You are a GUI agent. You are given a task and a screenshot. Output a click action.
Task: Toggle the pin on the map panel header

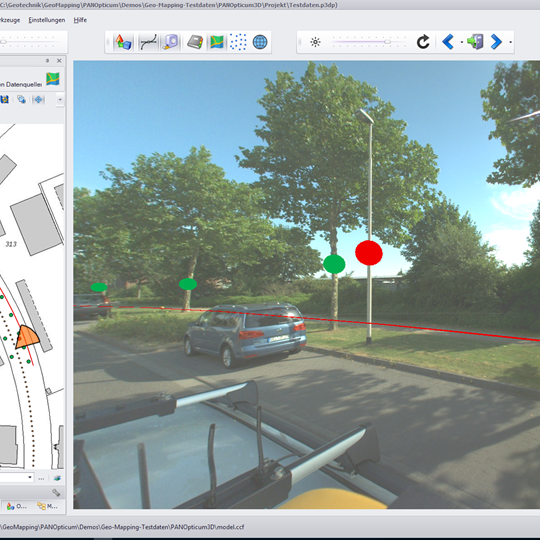pos(48,61)
